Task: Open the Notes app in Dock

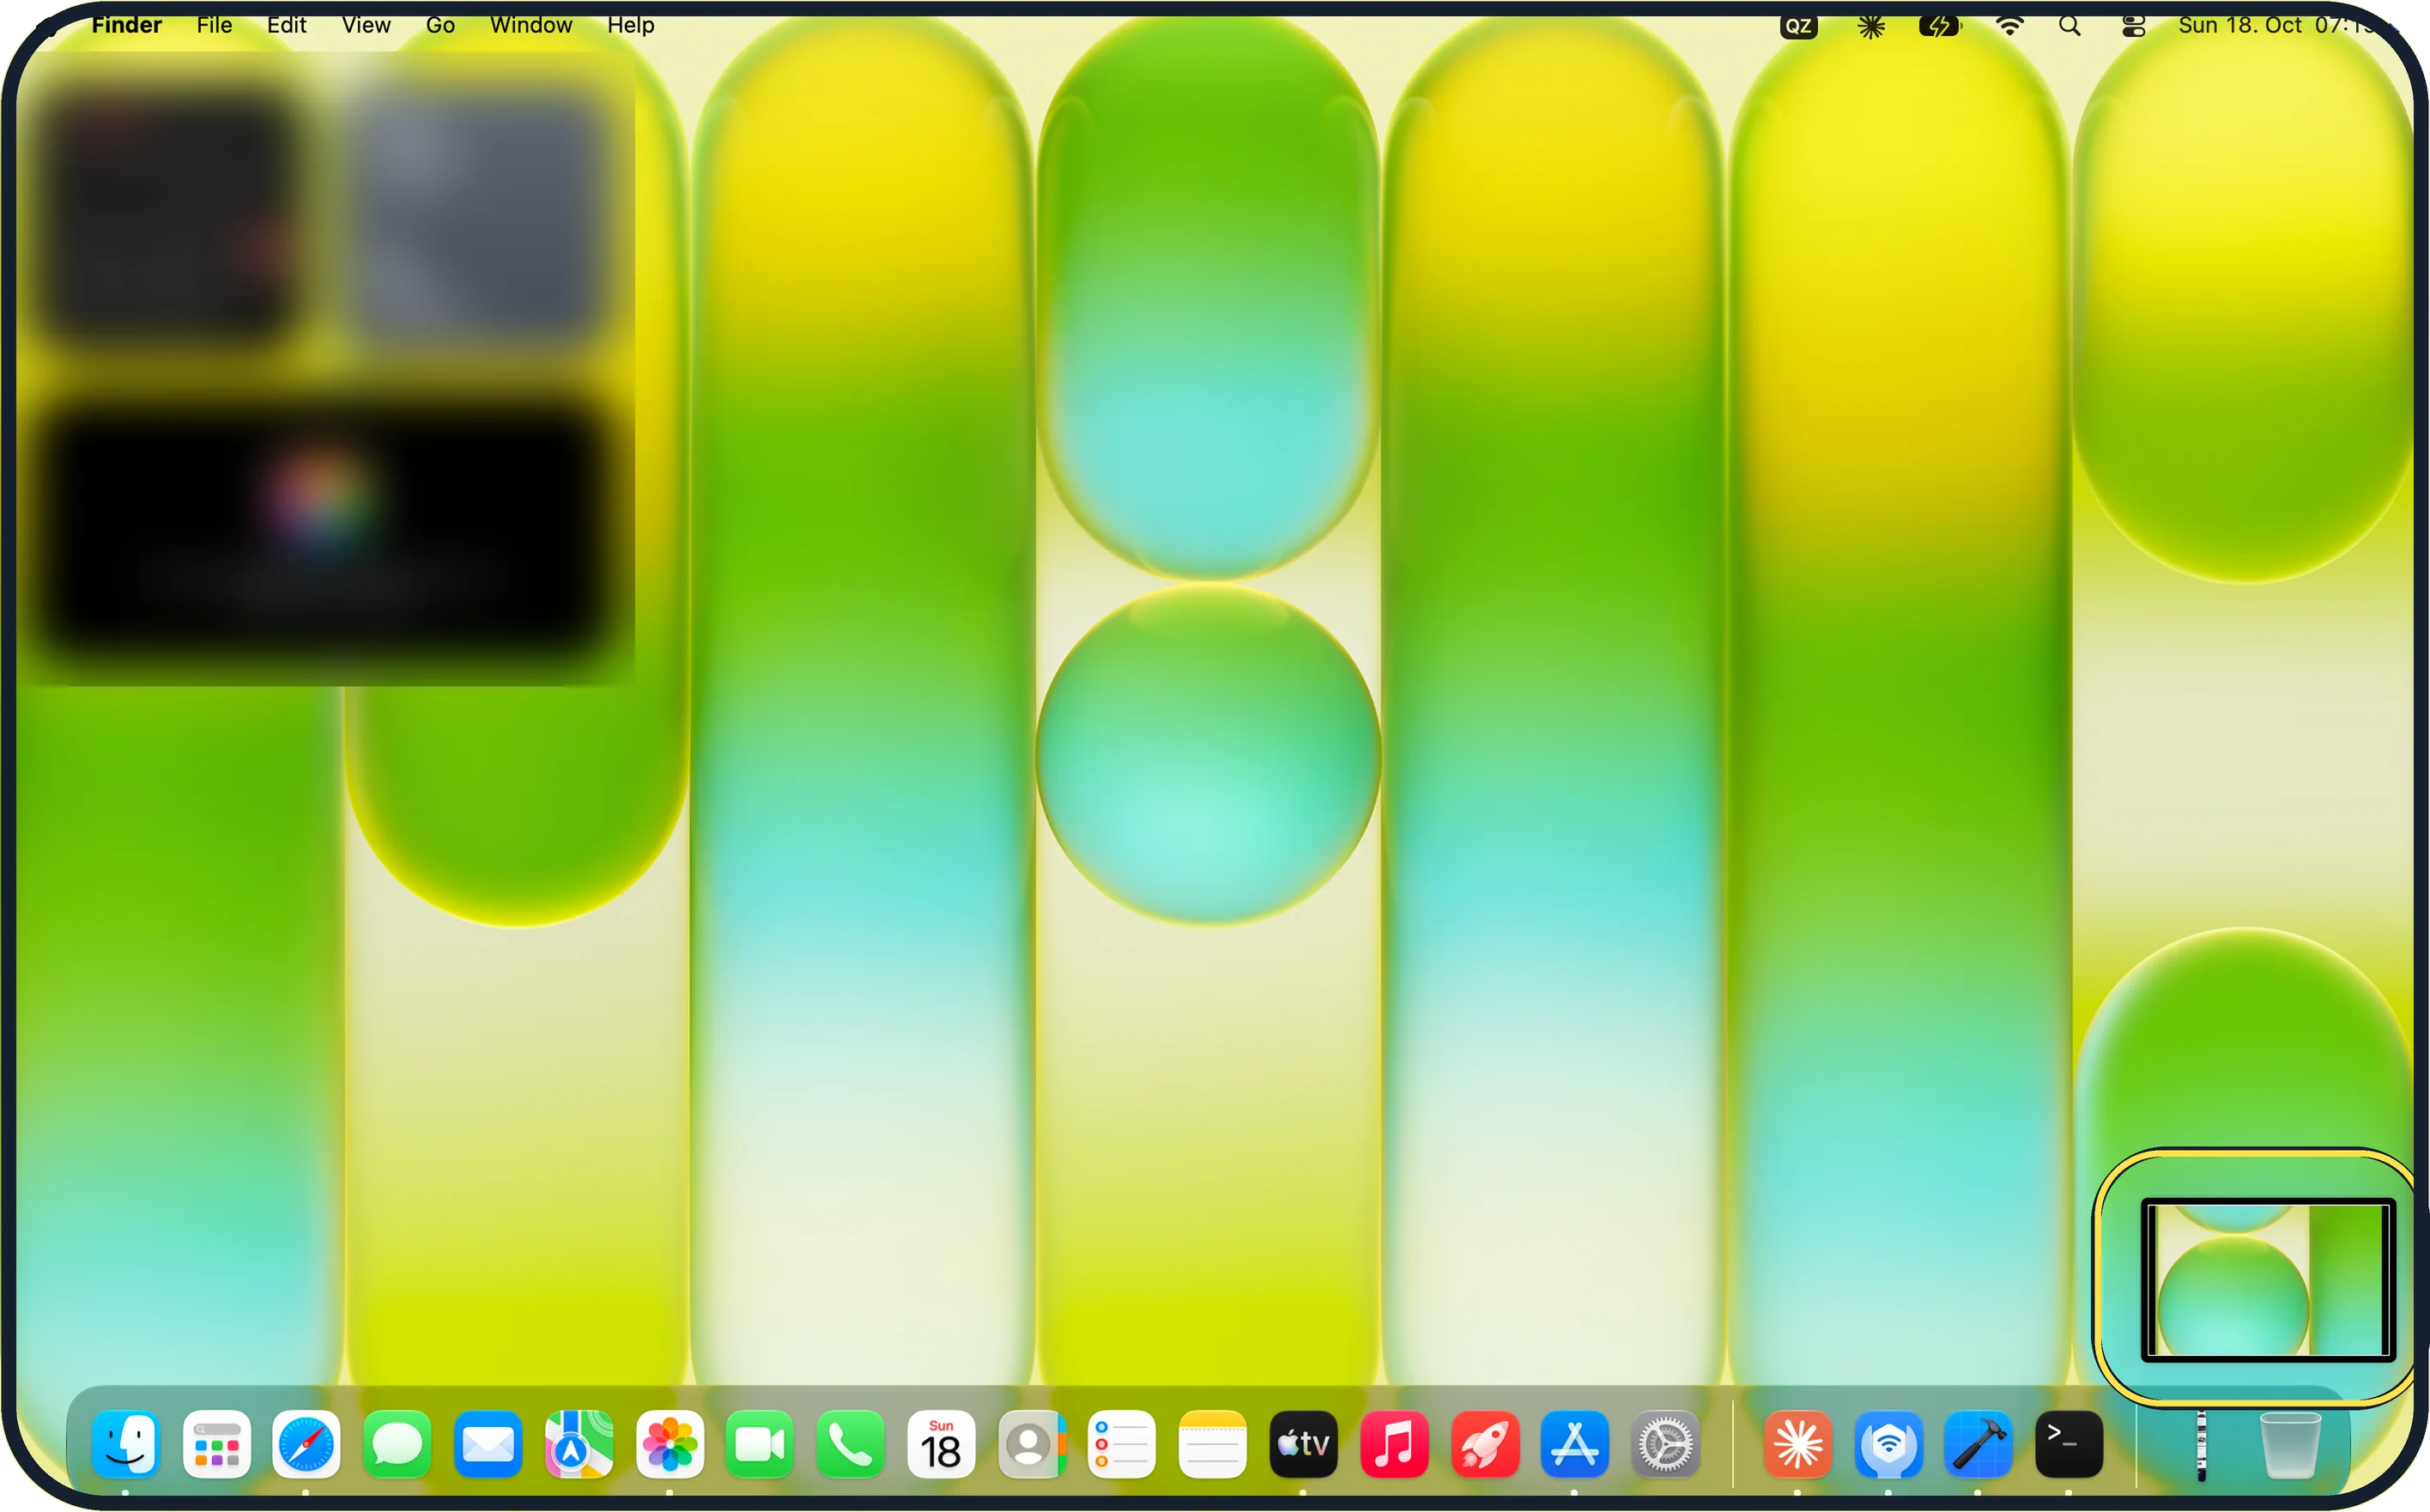Action: (1213, 1444)
